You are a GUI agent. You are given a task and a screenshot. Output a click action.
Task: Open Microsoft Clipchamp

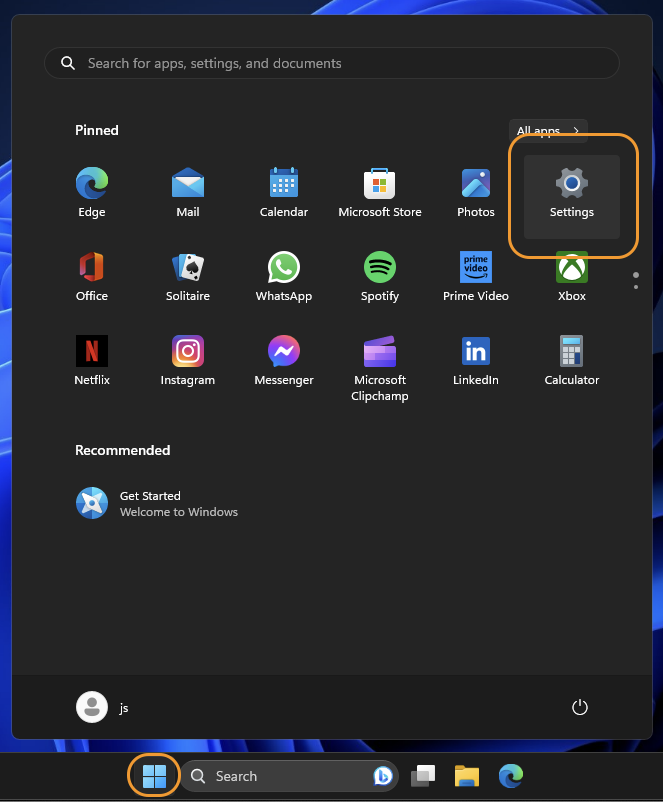[x=380, y=368]
